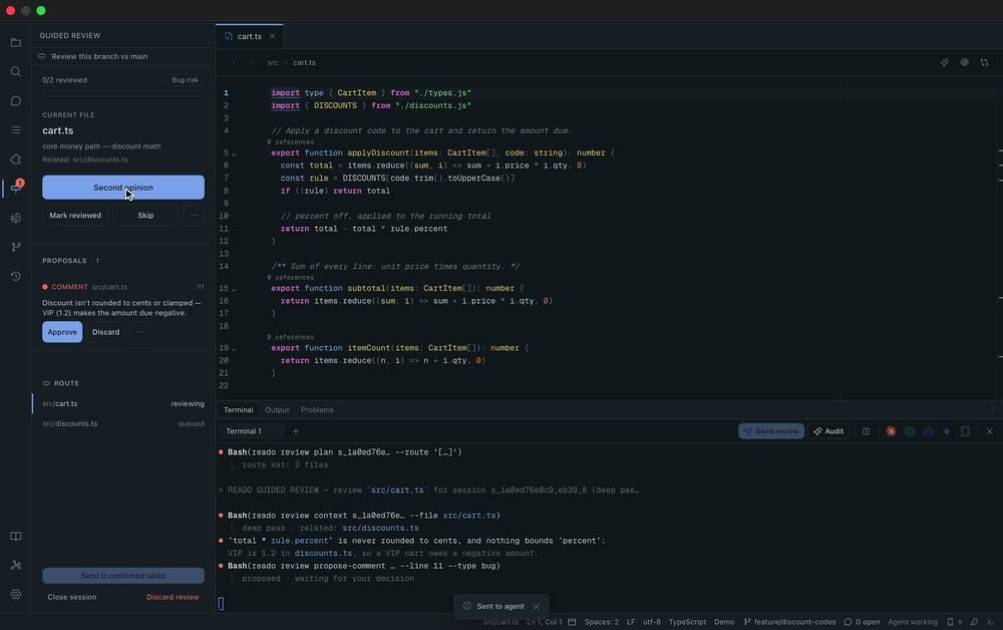This screenshot has width=1003, height=630.
Task: Open more options beside the Discard button
Action: click(139, 332)
